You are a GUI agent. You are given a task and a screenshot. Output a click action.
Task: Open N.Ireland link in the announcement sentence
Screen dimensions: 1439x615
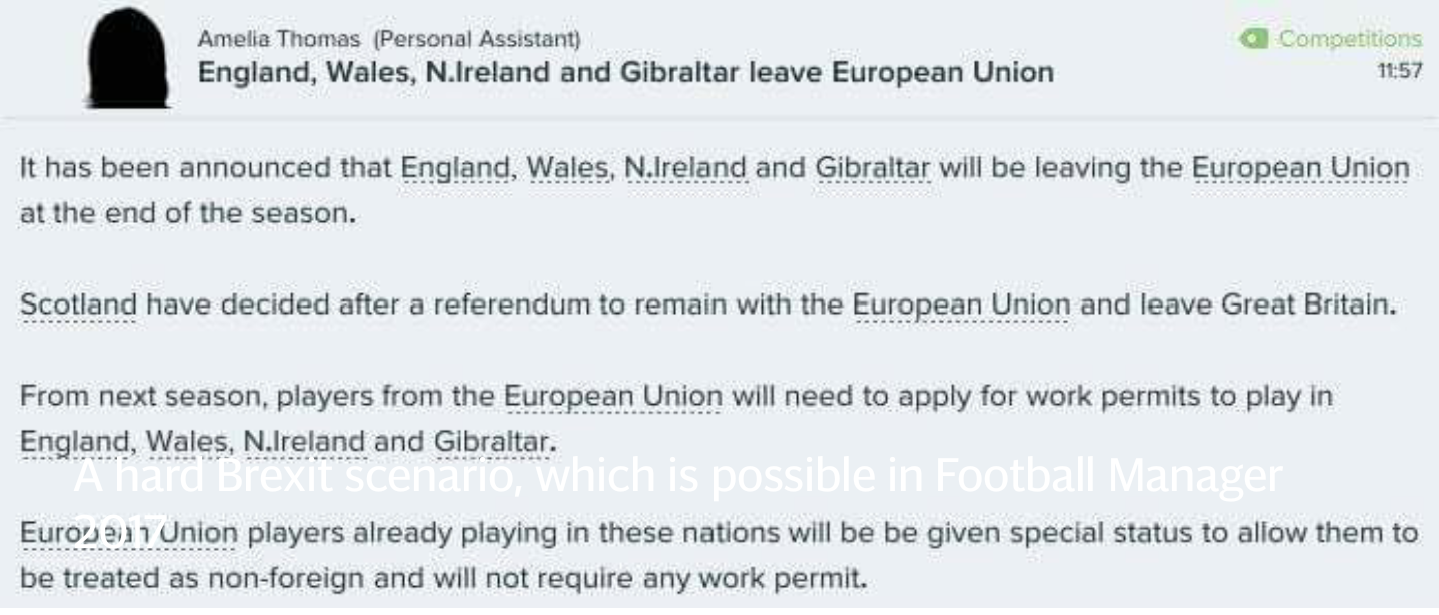tap(685, 168)
